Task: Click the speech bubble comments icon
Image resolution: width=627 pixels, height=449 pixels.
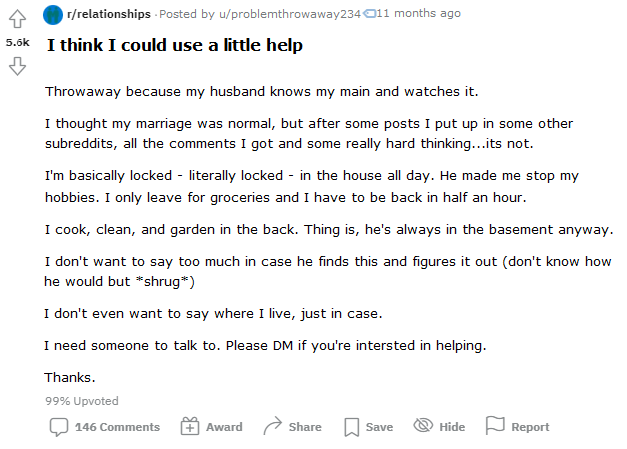Action: (x=59, y=427)
